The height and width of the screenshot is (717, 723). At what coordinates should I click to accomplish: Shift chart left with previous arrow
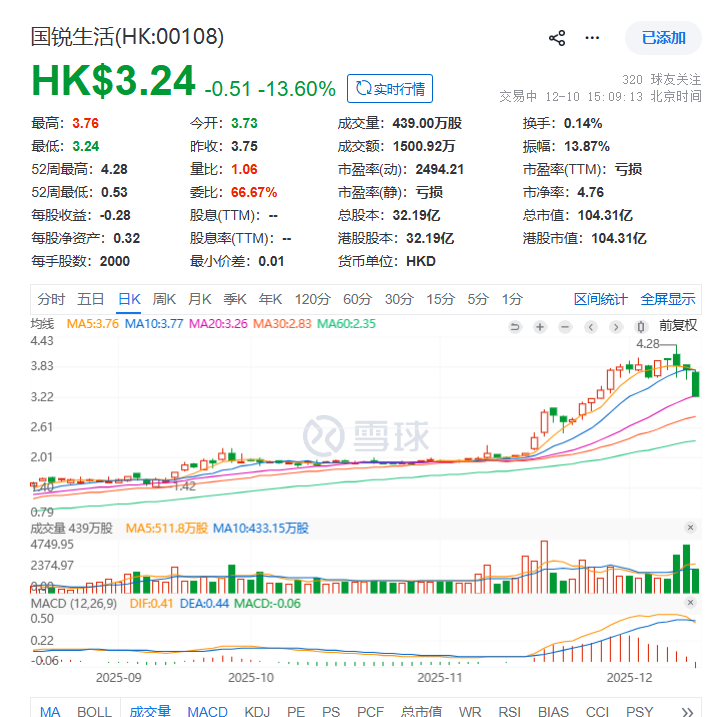pos(591,326)
